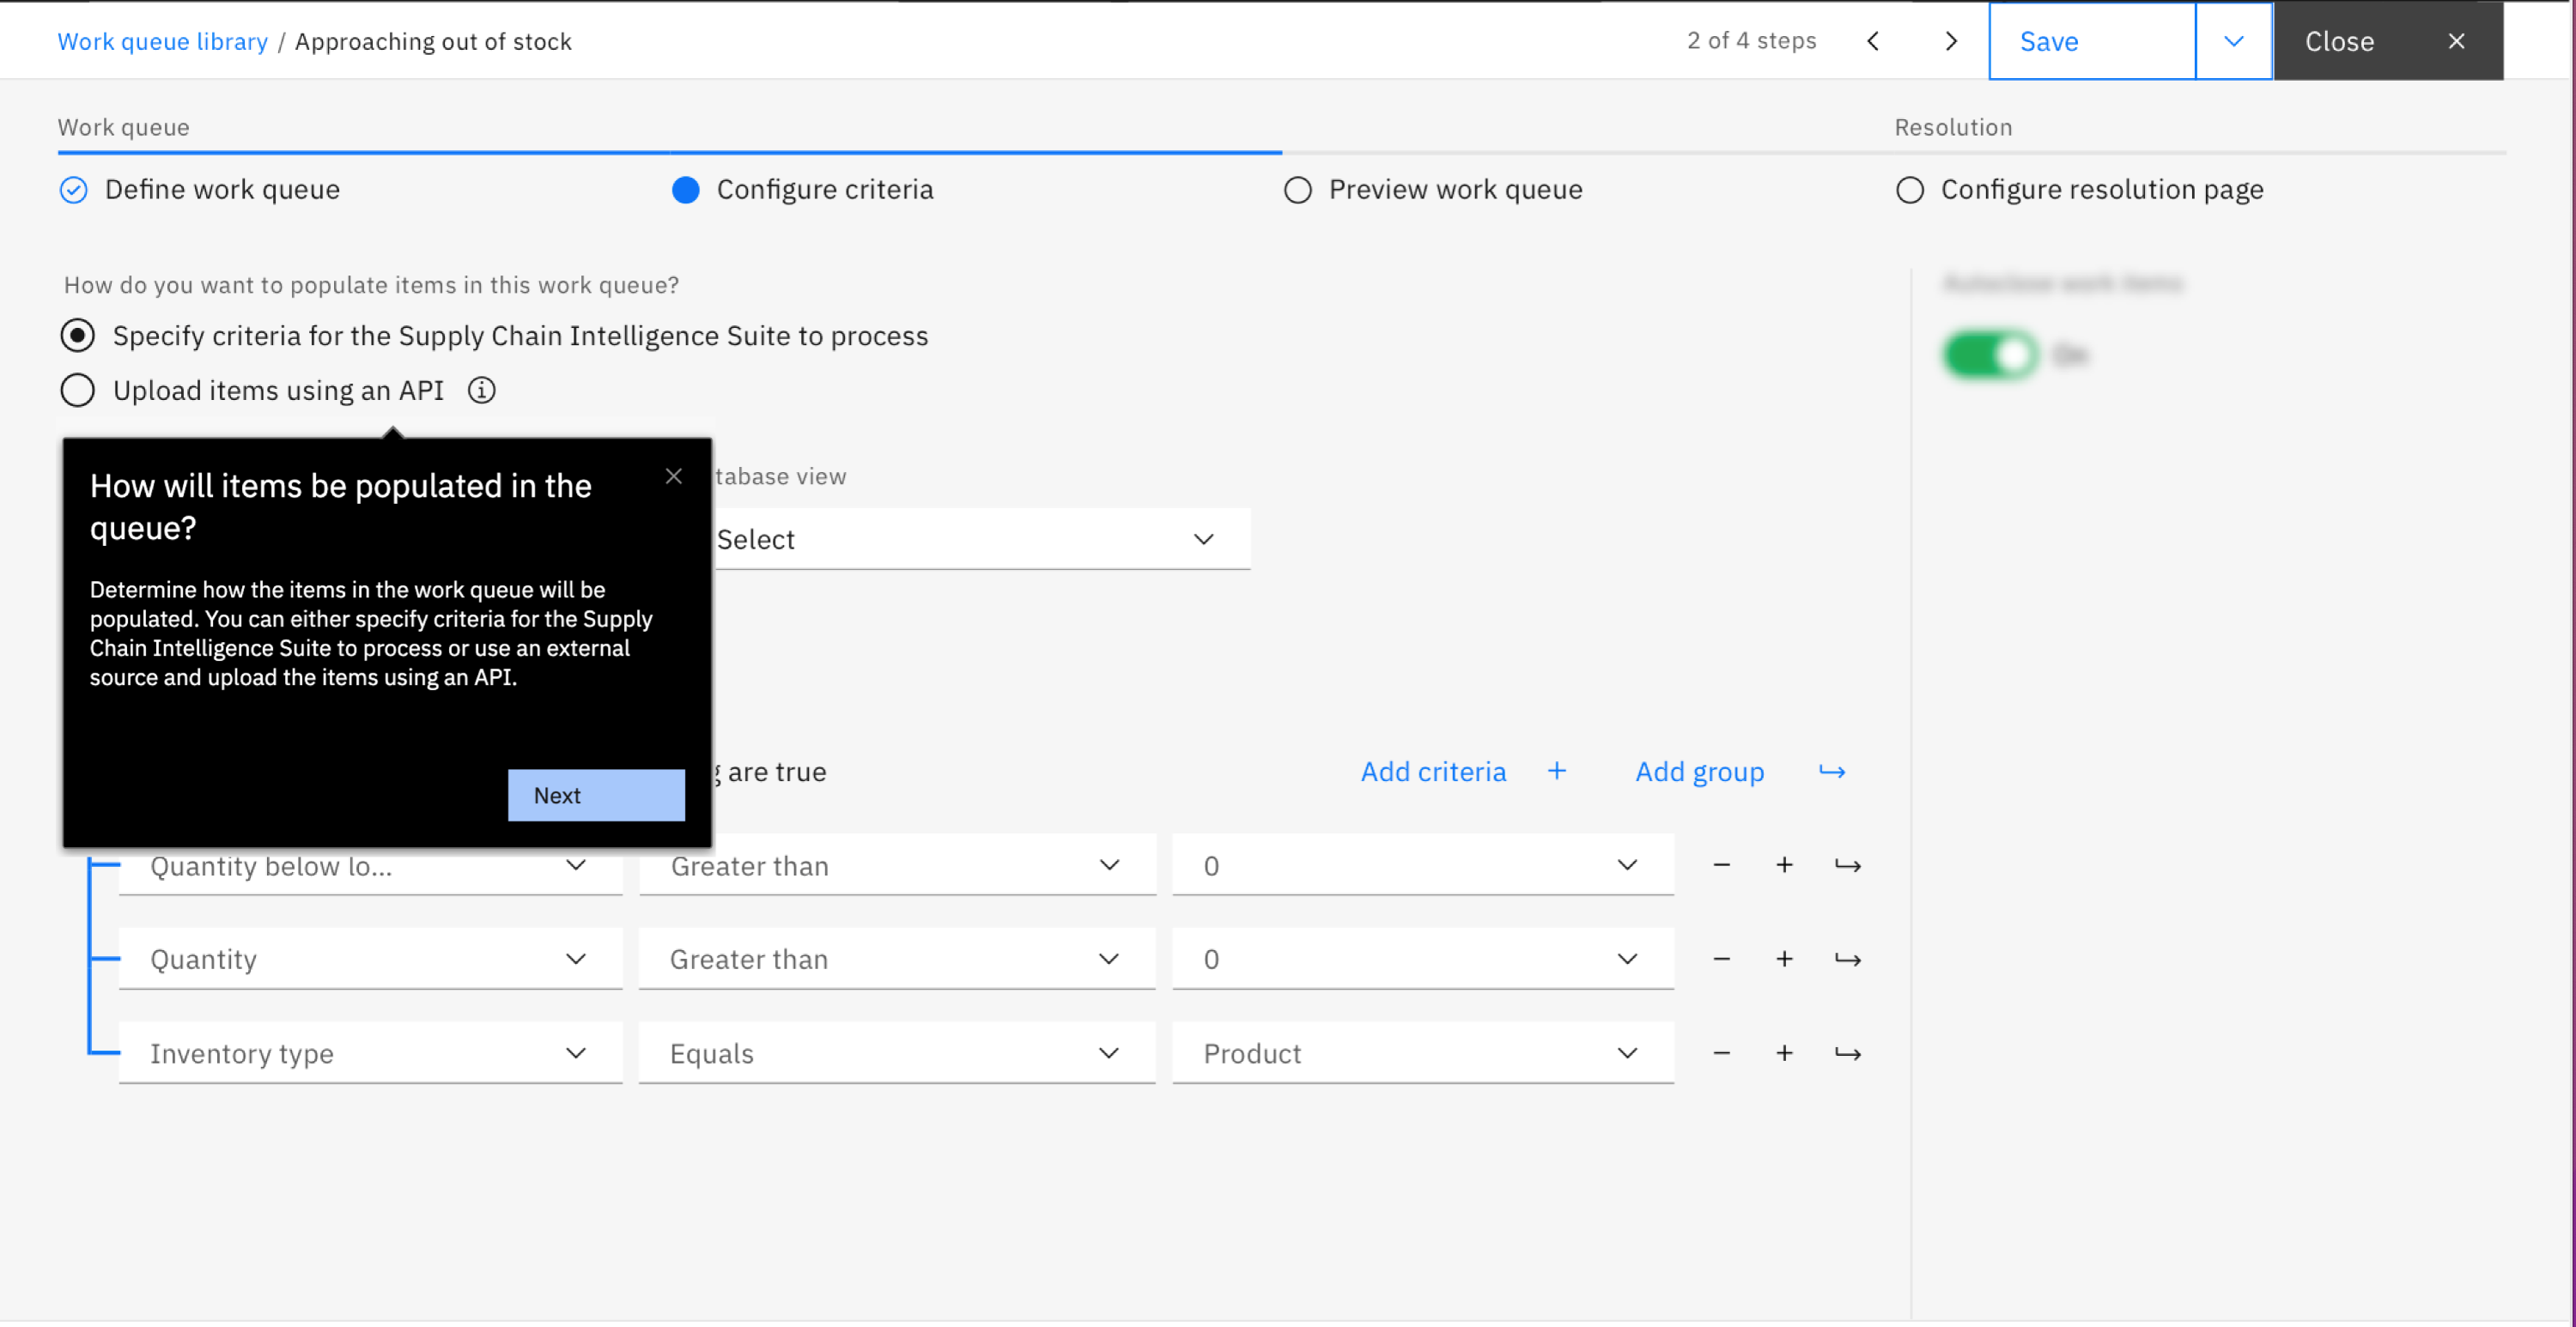Click arrow icon next to Add group

click(x=1831, y=772)
